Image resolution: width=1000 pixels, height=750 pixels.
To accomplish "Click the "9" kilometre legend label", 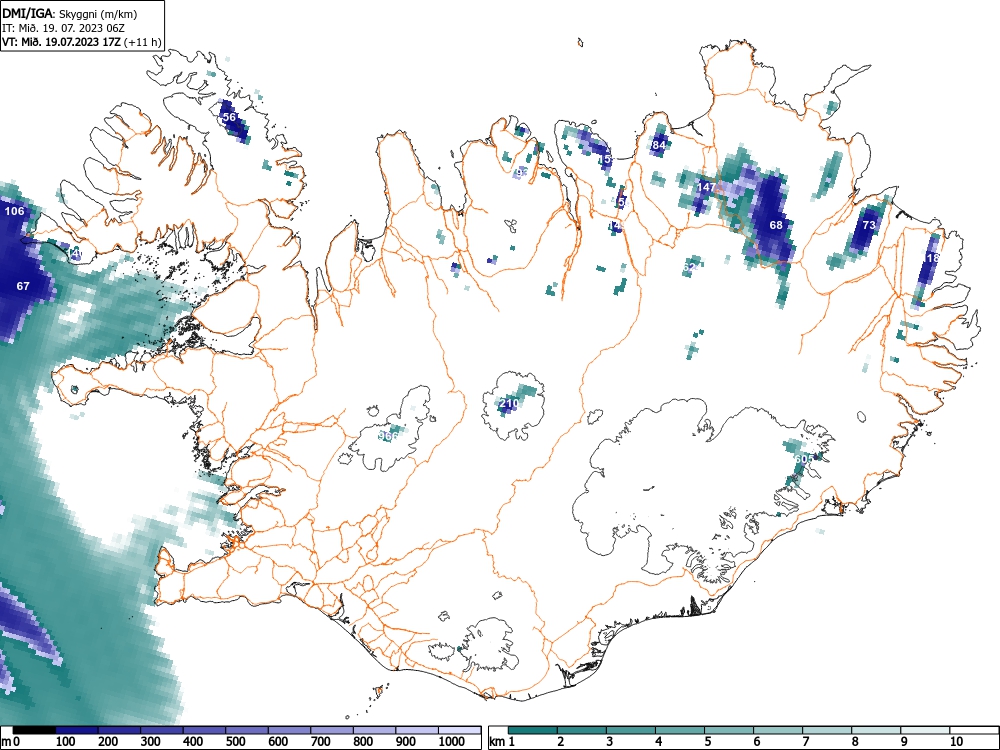I will point(904,742).
